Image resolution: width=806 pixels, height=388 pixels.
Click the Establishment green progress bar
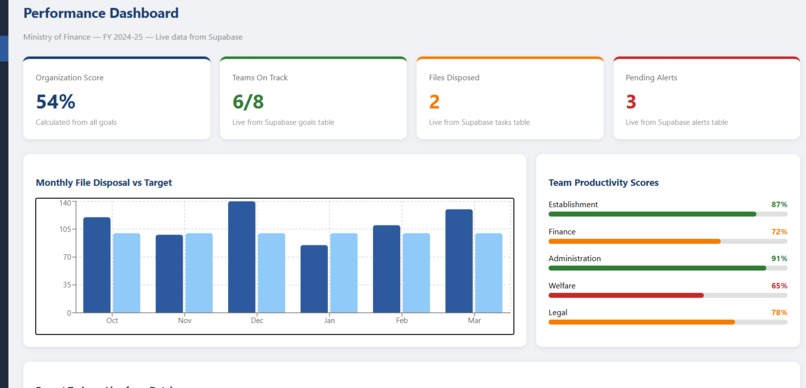pyautogui.click(x=652, y=214)
